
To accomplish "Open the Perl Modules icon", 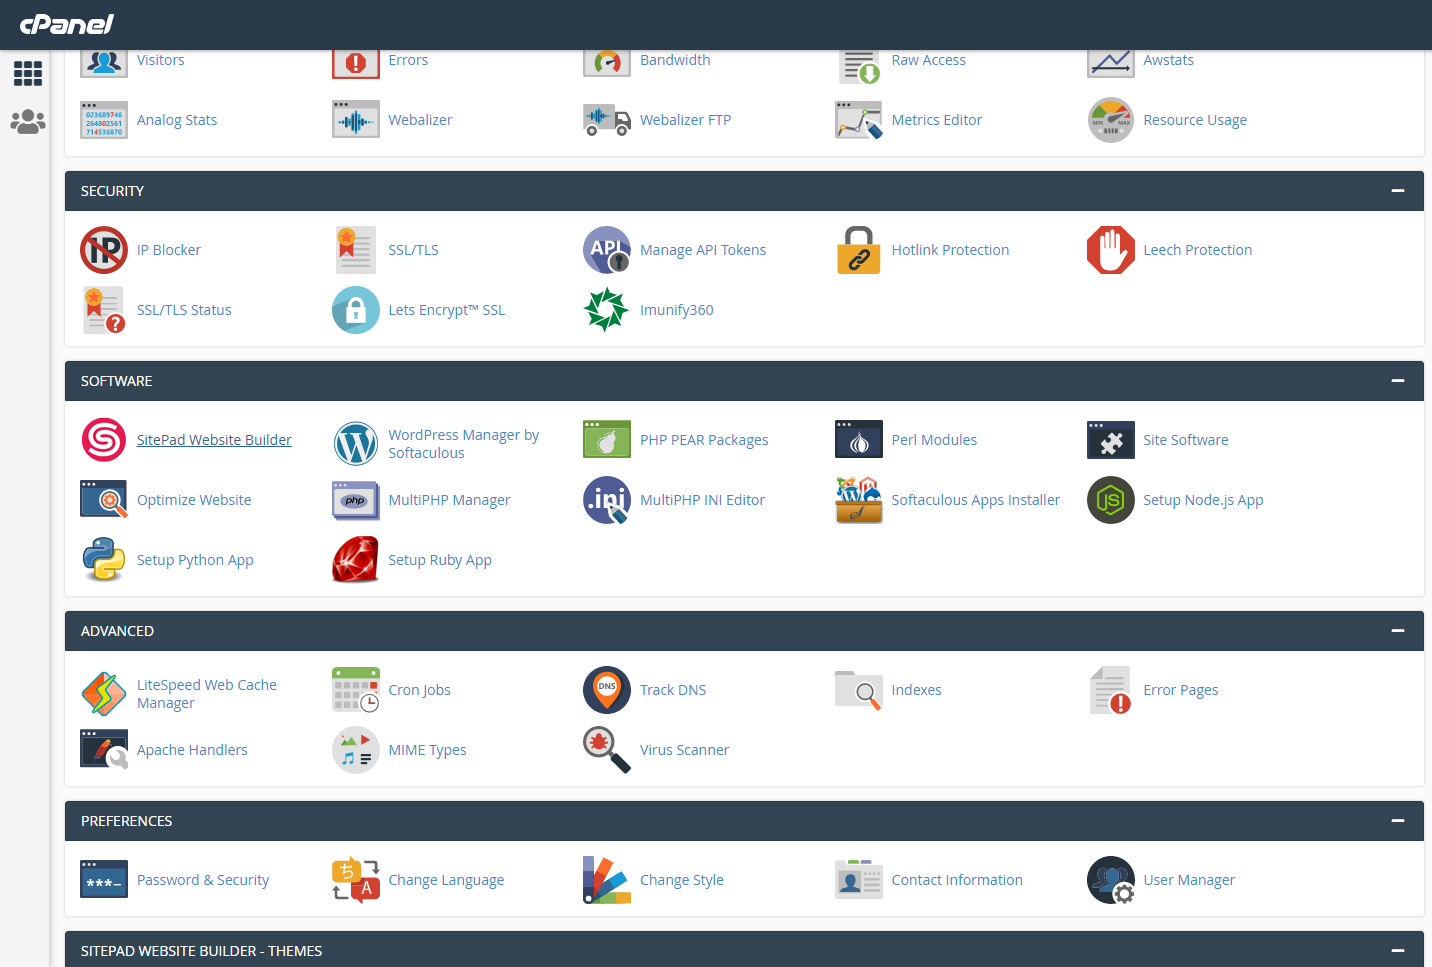I will point(859,440).
